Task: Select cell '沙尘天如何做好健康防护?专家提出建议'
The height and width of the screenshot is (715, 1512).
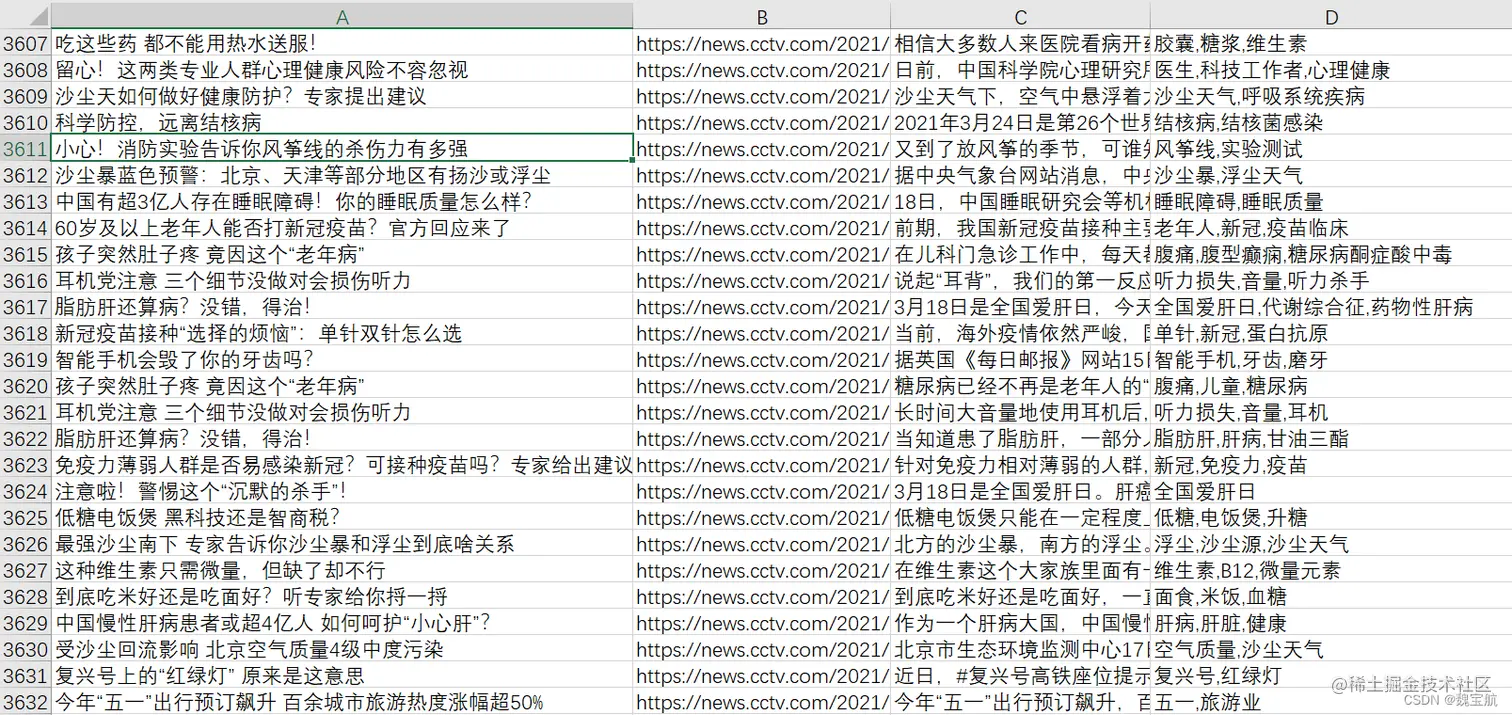Action: [x=342, y=96]
